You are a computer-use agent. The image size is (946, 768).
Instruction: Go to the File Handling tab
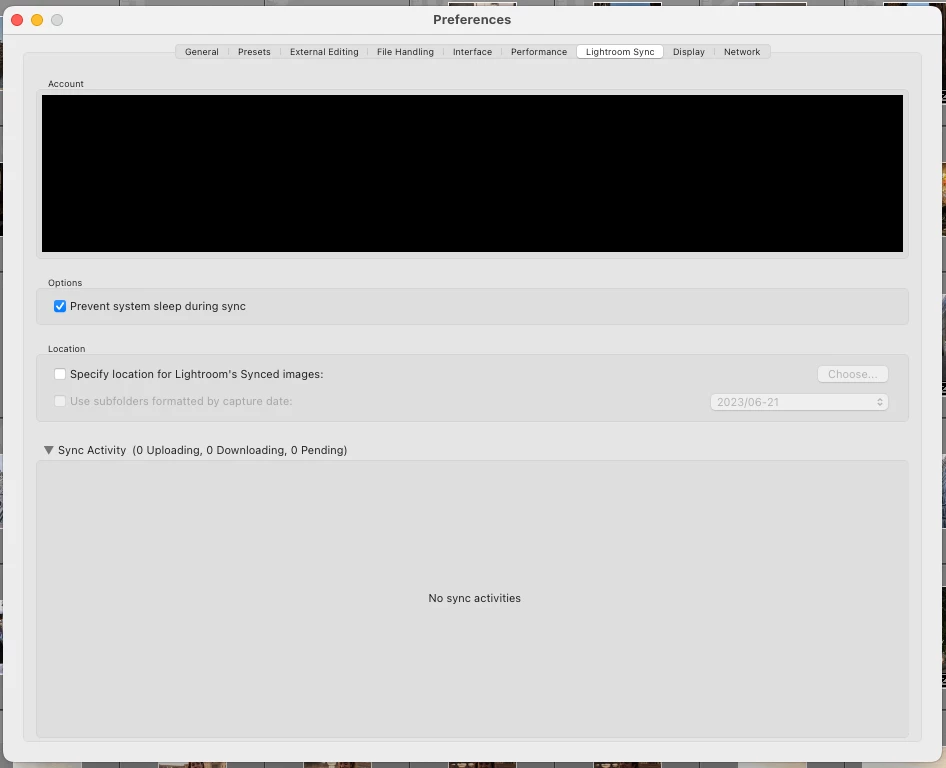(x=405, y=52)
